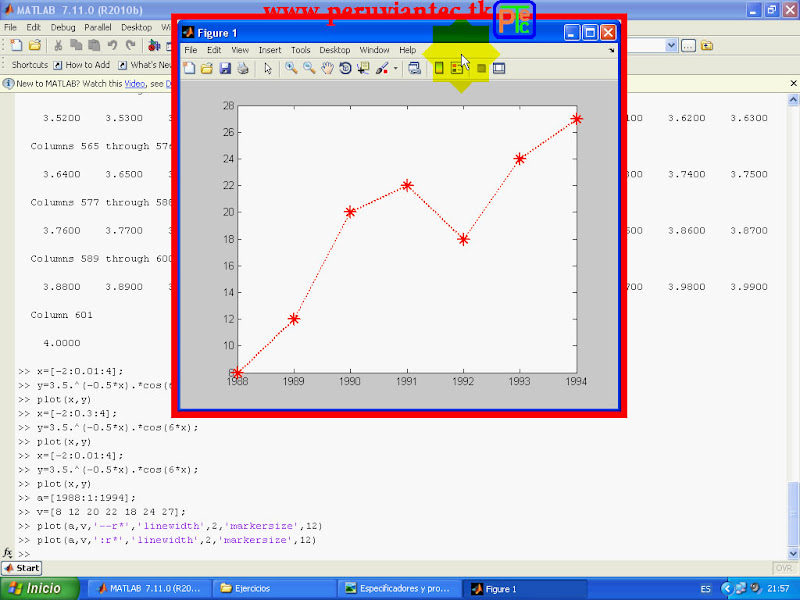Click the browse for folder ellipsis button

coord(688,45)
